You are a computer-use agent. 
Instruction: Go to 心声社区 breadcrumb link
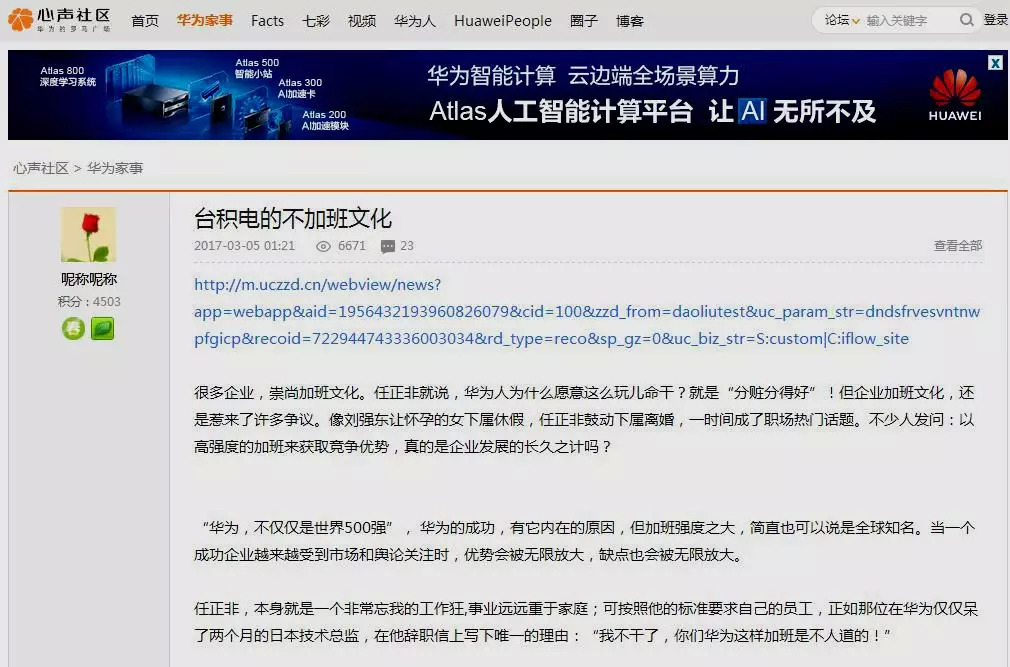click(x=41, y=168)
